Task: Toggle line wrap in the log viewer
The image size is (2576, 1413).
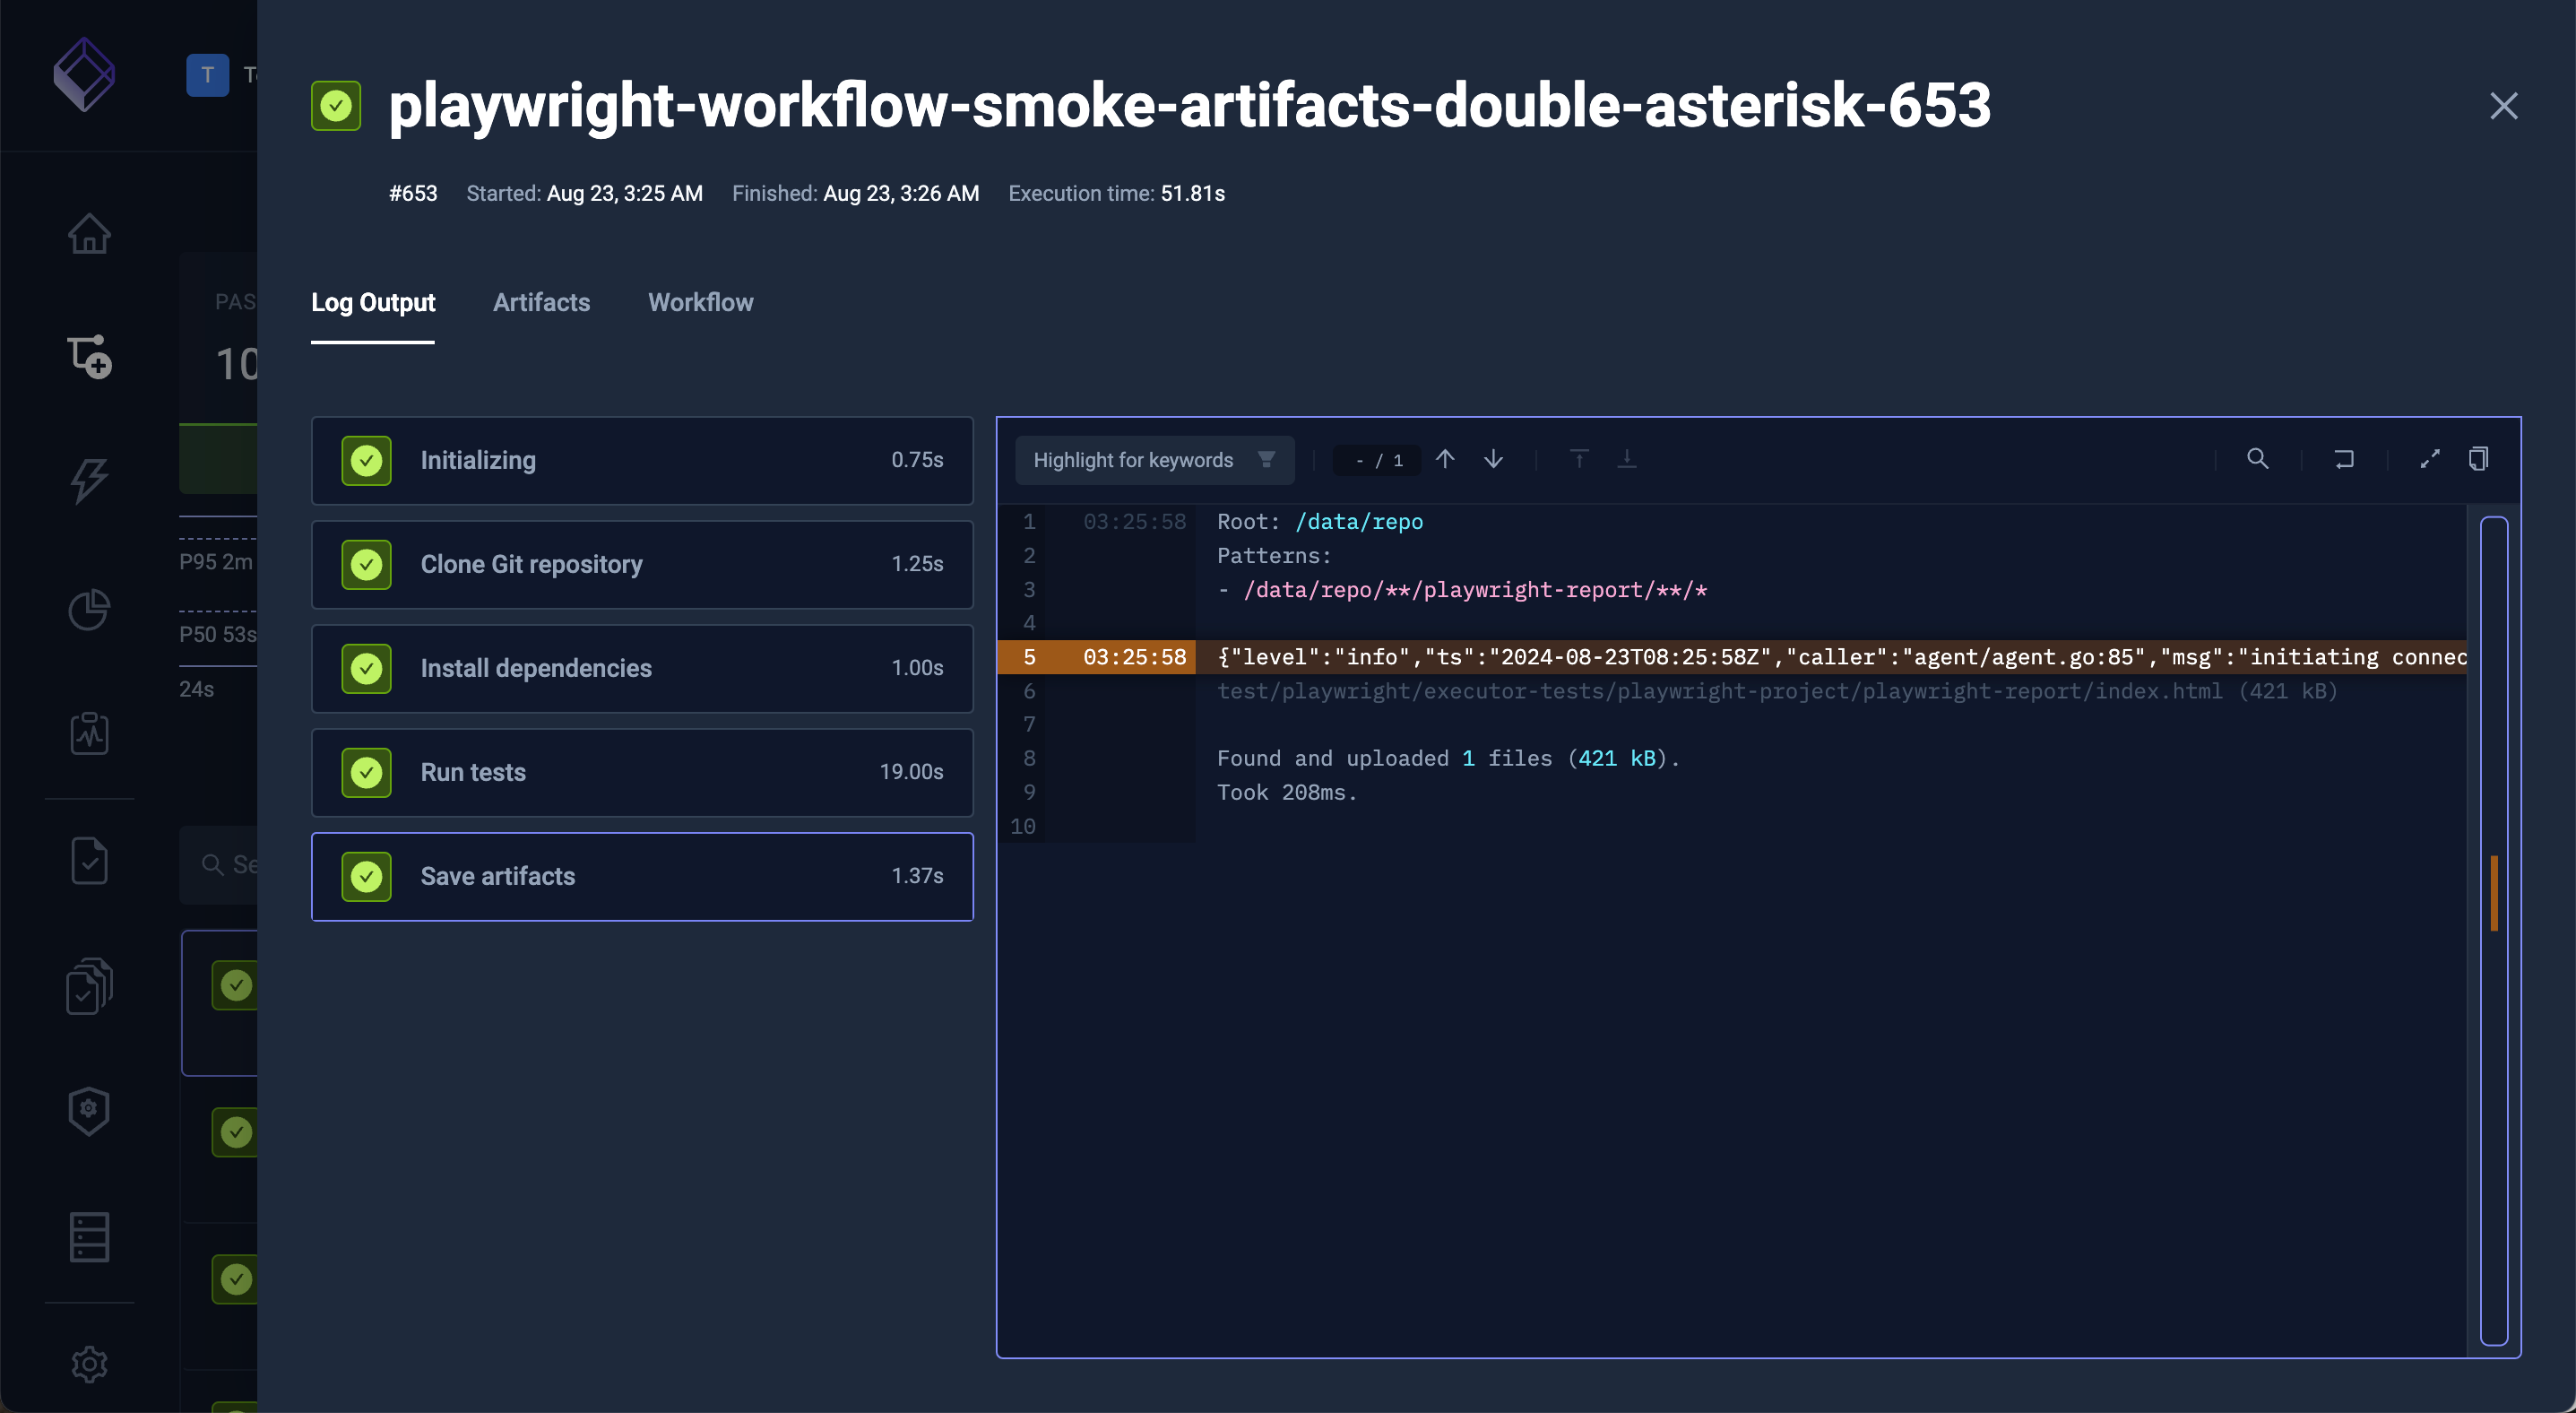Action: click(2343, 459)
